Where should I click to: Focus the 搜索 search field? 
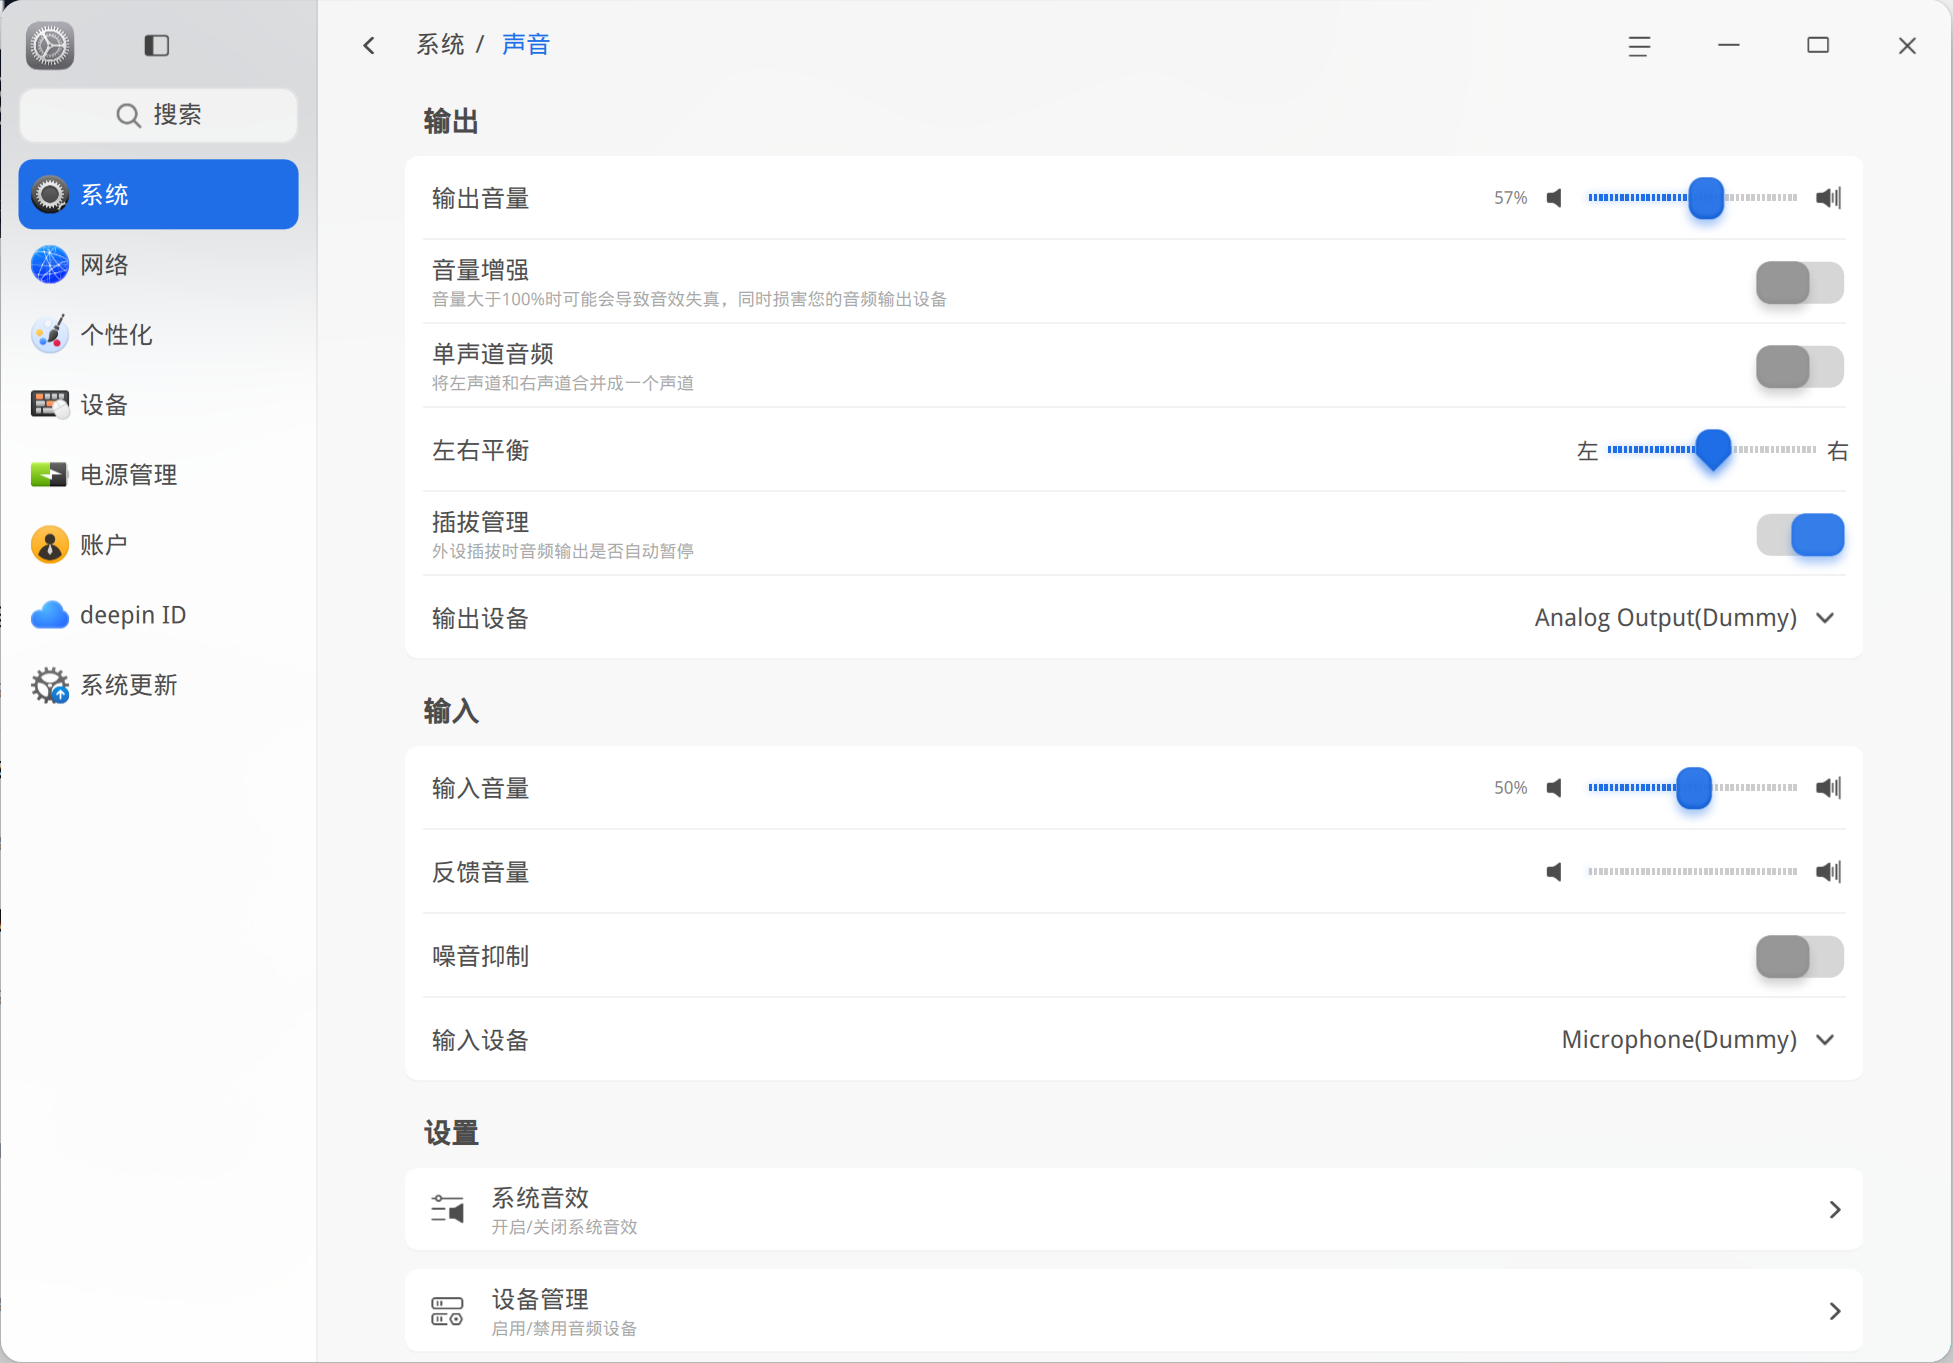(158, 115)
